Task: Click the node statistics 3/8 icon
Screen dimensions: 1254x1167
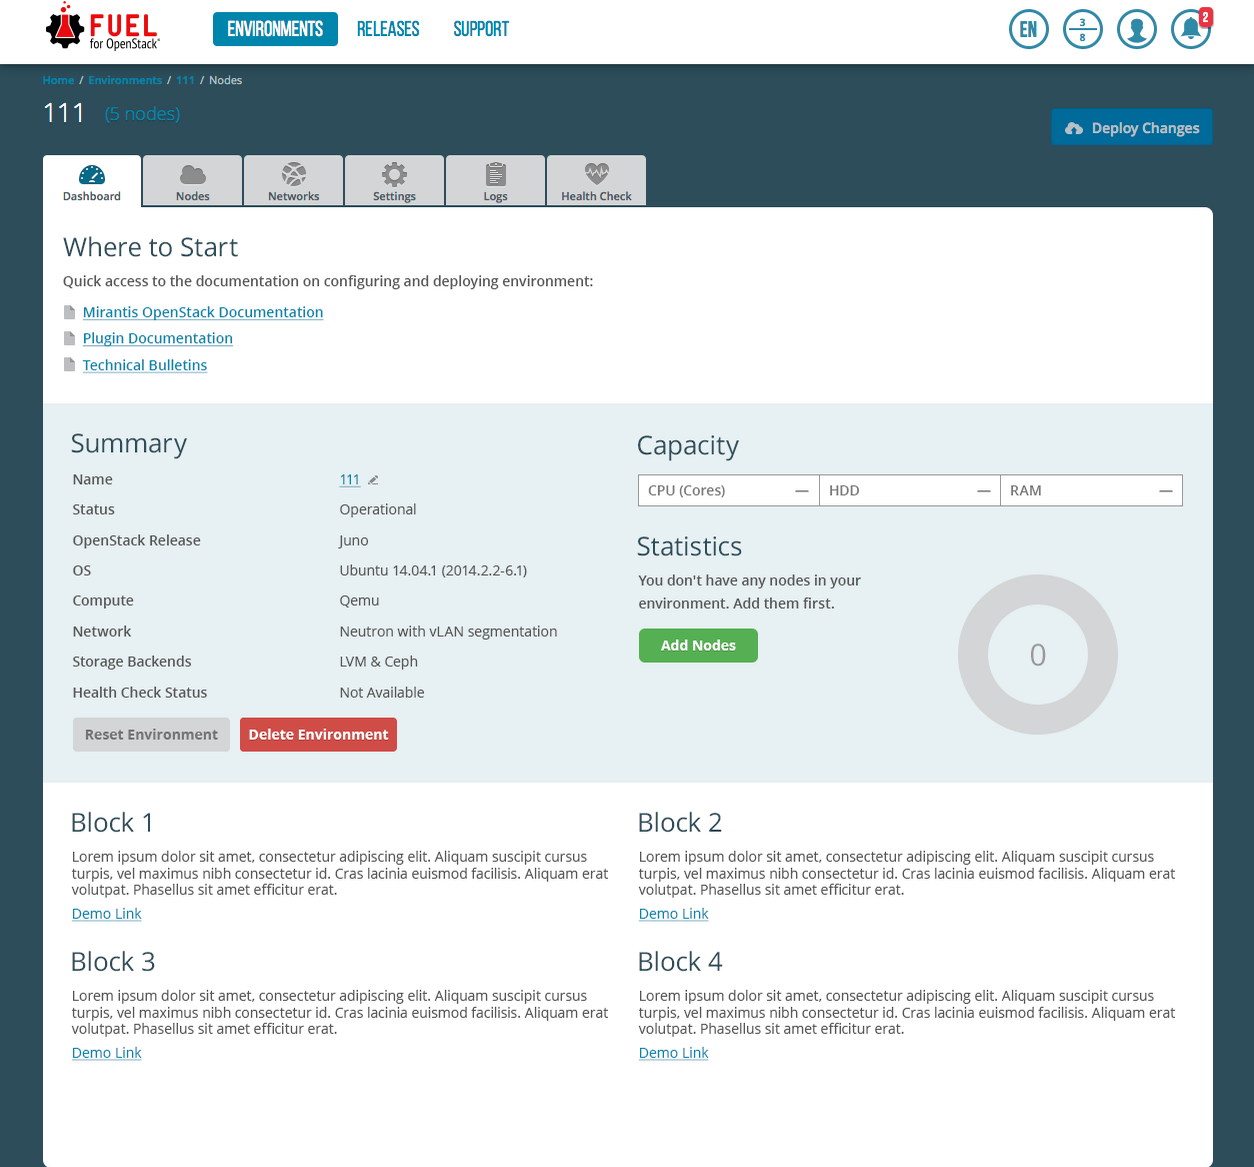Action: pos(1083,29)
